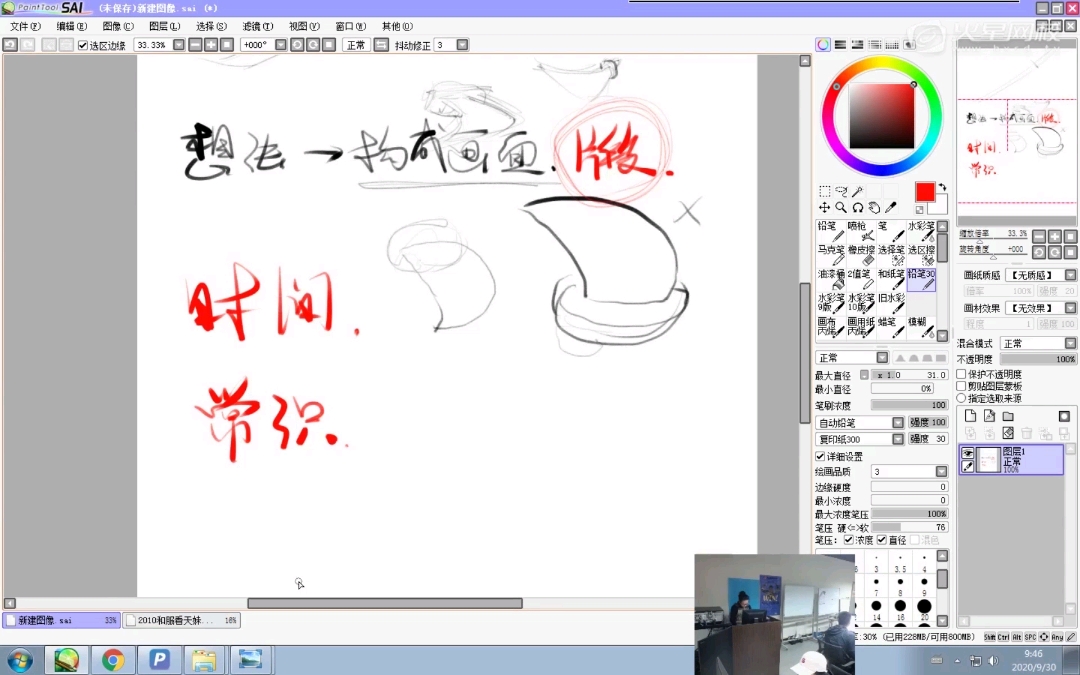Open the 抖动修正 stabilizer dropdown
1080x675 pixels.
463,45
